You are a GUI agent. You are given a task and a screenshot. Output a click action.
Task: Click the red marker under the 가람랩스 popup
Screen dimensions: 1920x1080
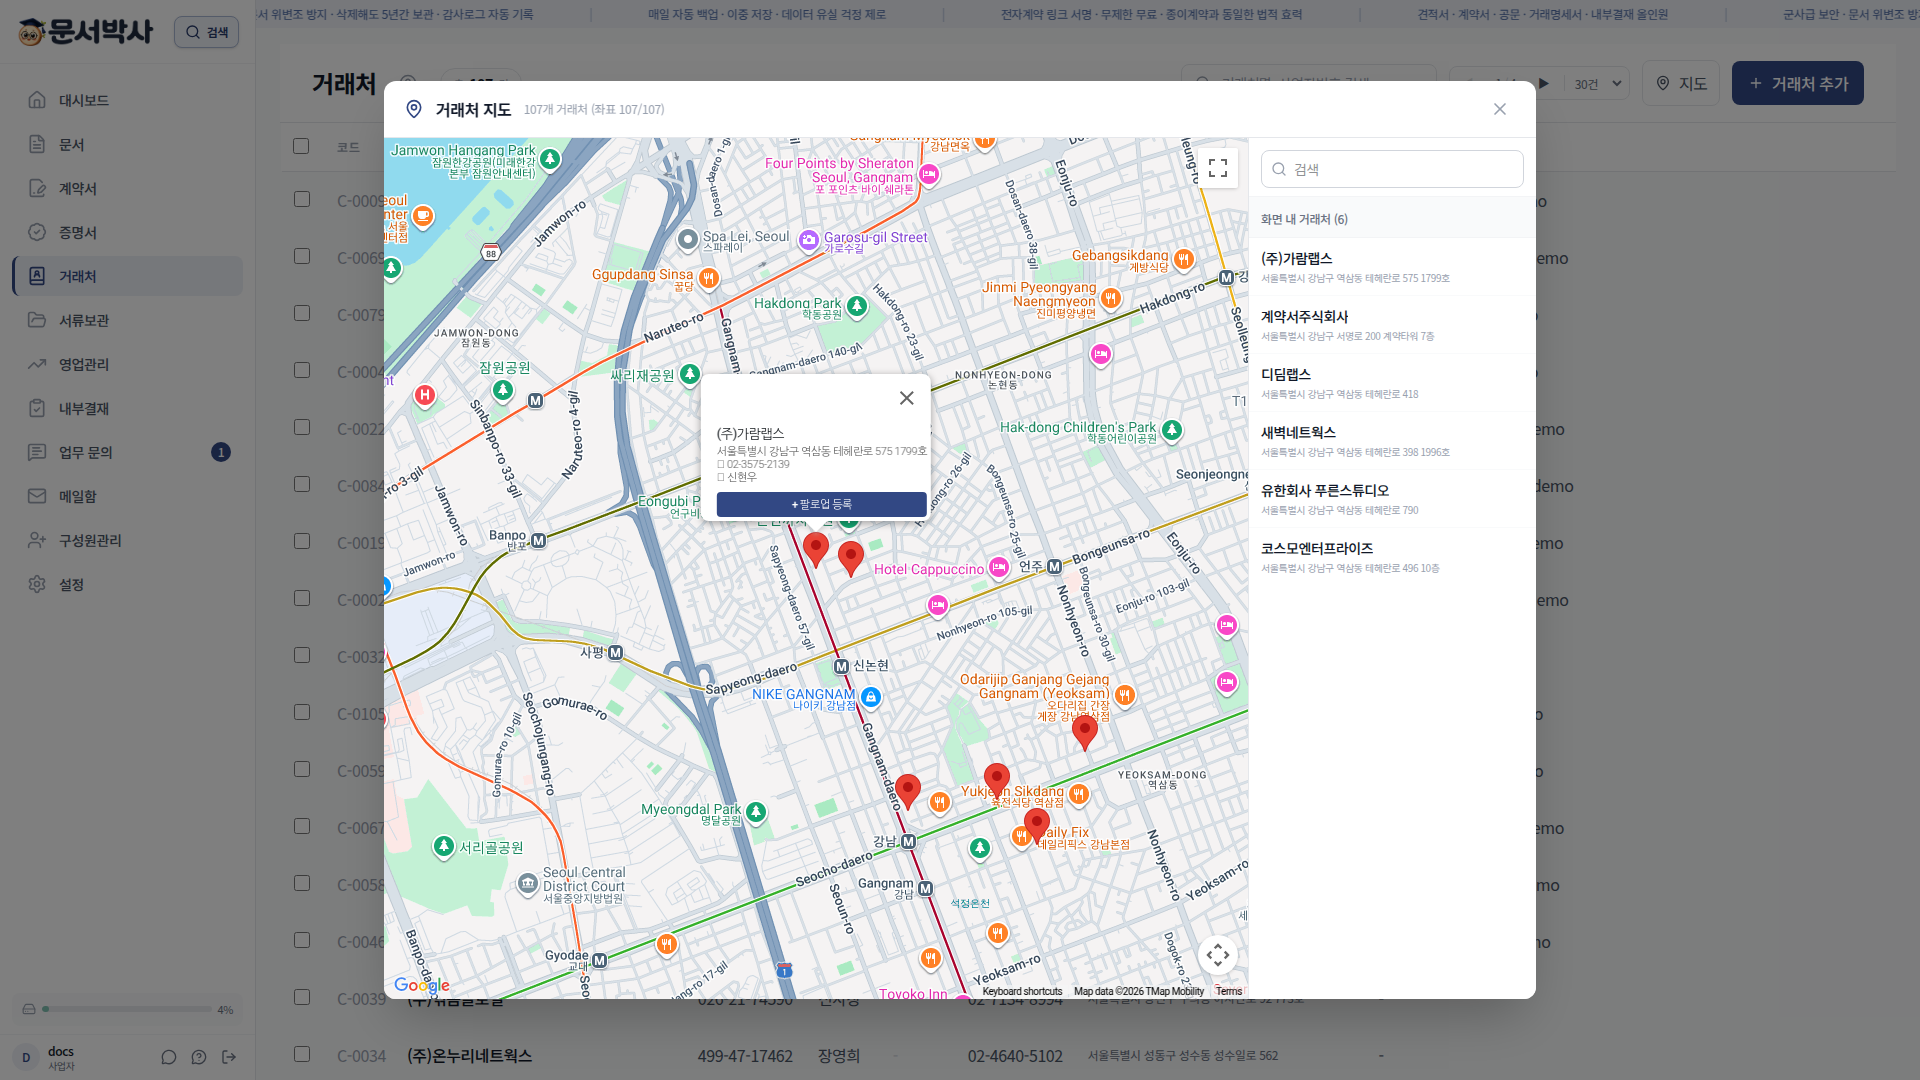coord(816,549)
